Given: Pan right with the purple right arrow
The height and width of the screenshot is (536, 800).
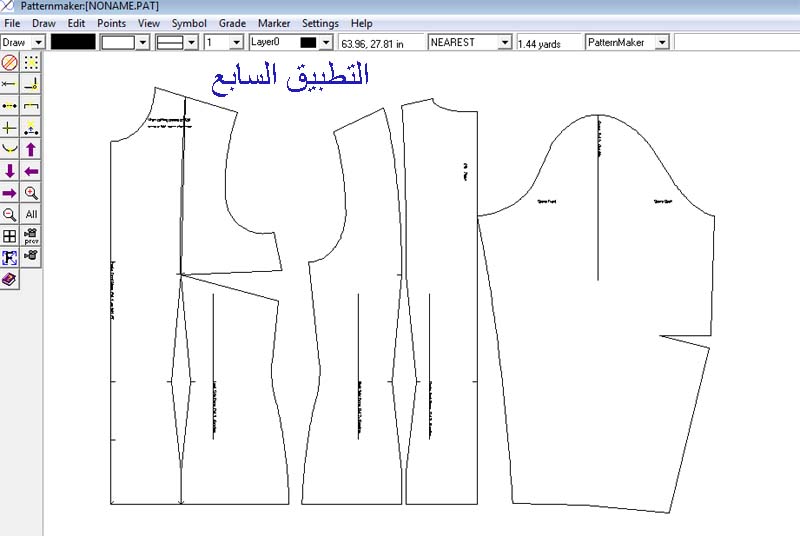Looking at the screenshot, I should [10, 193].
